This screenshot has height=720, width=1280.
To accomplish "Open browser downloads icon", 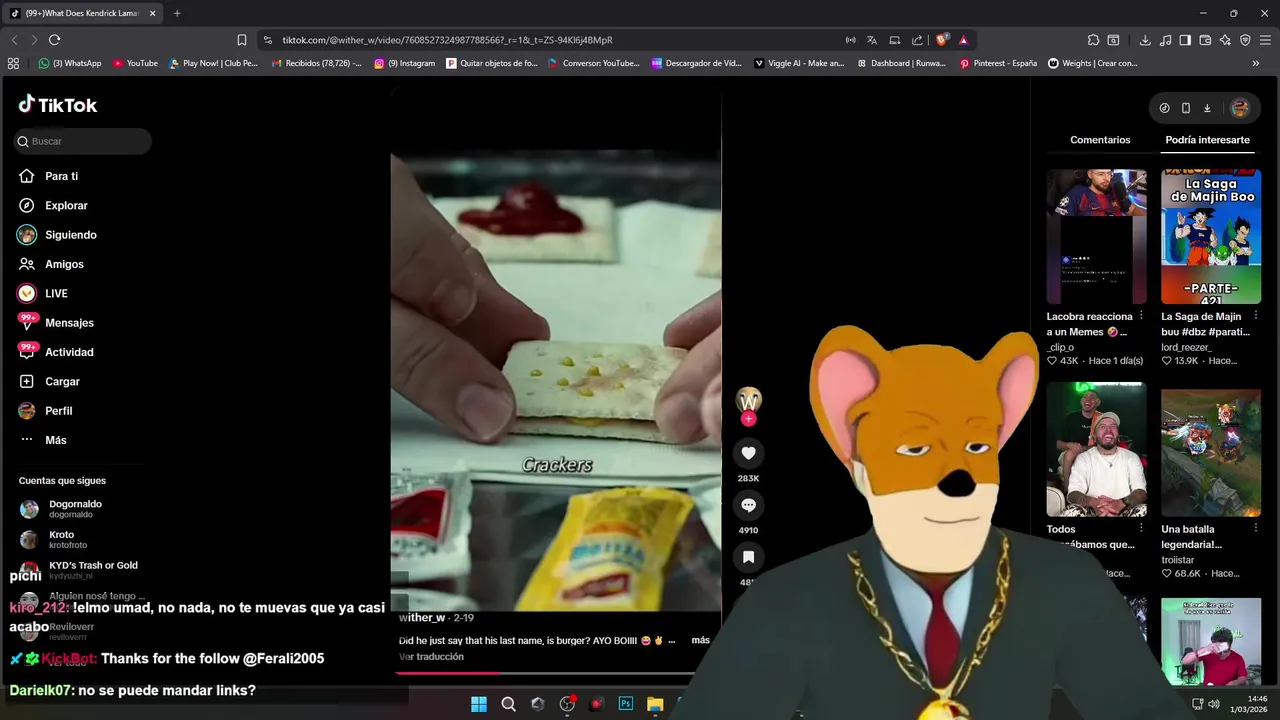I will tap(1145, 40).
